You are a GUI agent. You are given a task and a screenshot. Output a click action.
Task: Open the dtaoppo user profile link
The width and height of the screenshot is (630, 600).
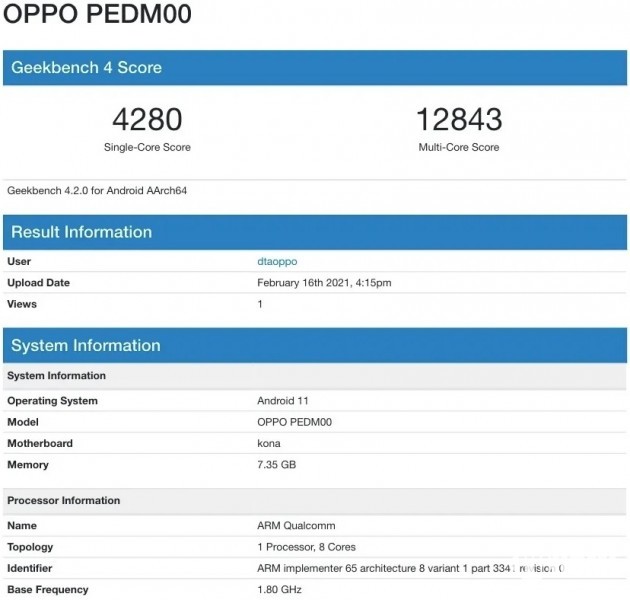[277, 261]
